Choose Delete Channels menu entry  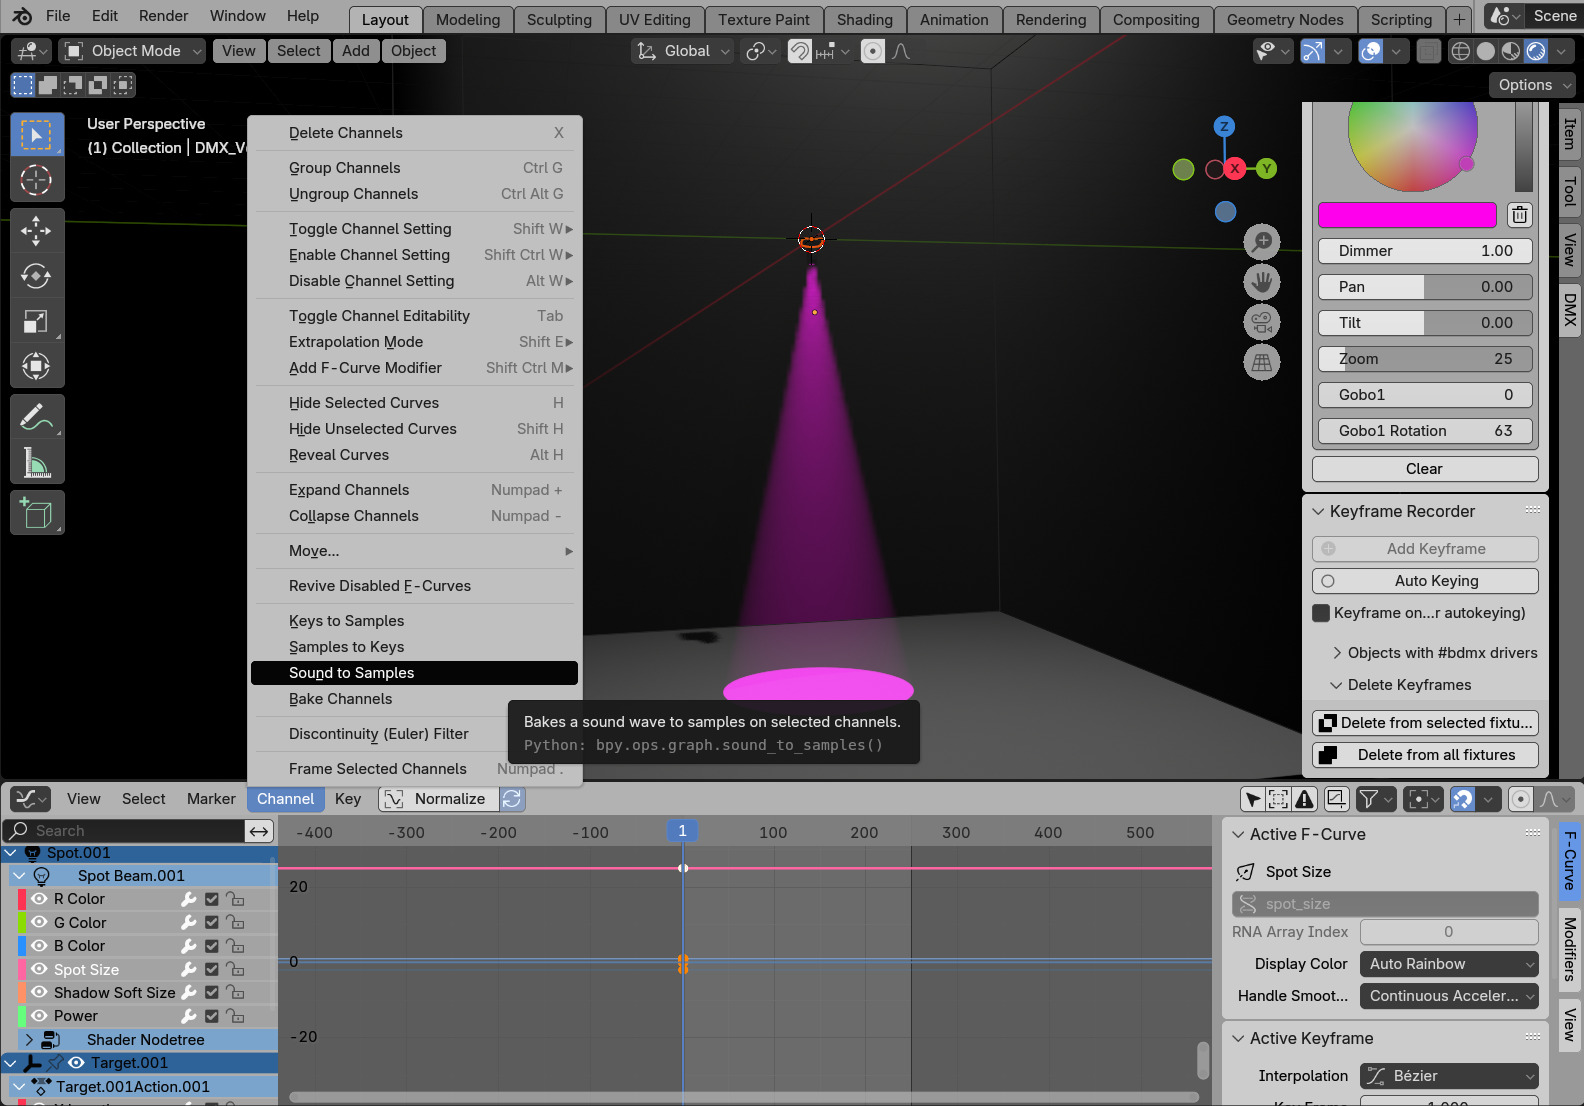click(414, 133)
